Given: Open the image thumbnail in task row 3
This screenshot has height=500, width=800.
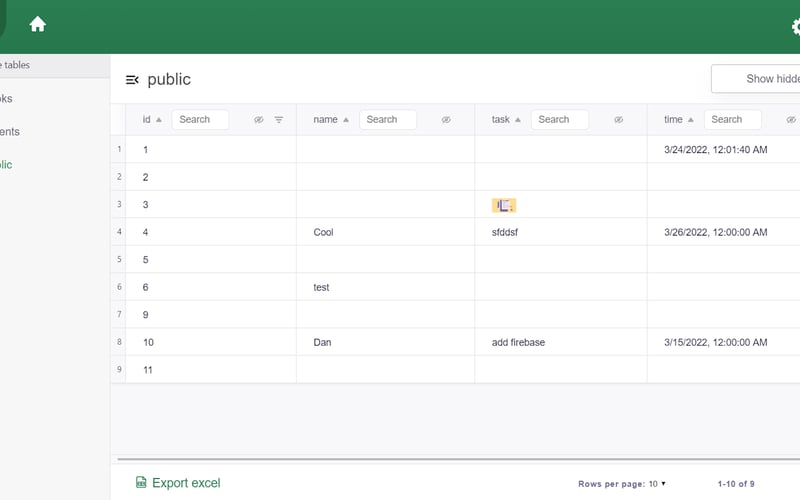Looking at the screenshot, I should tap(504, 205).
